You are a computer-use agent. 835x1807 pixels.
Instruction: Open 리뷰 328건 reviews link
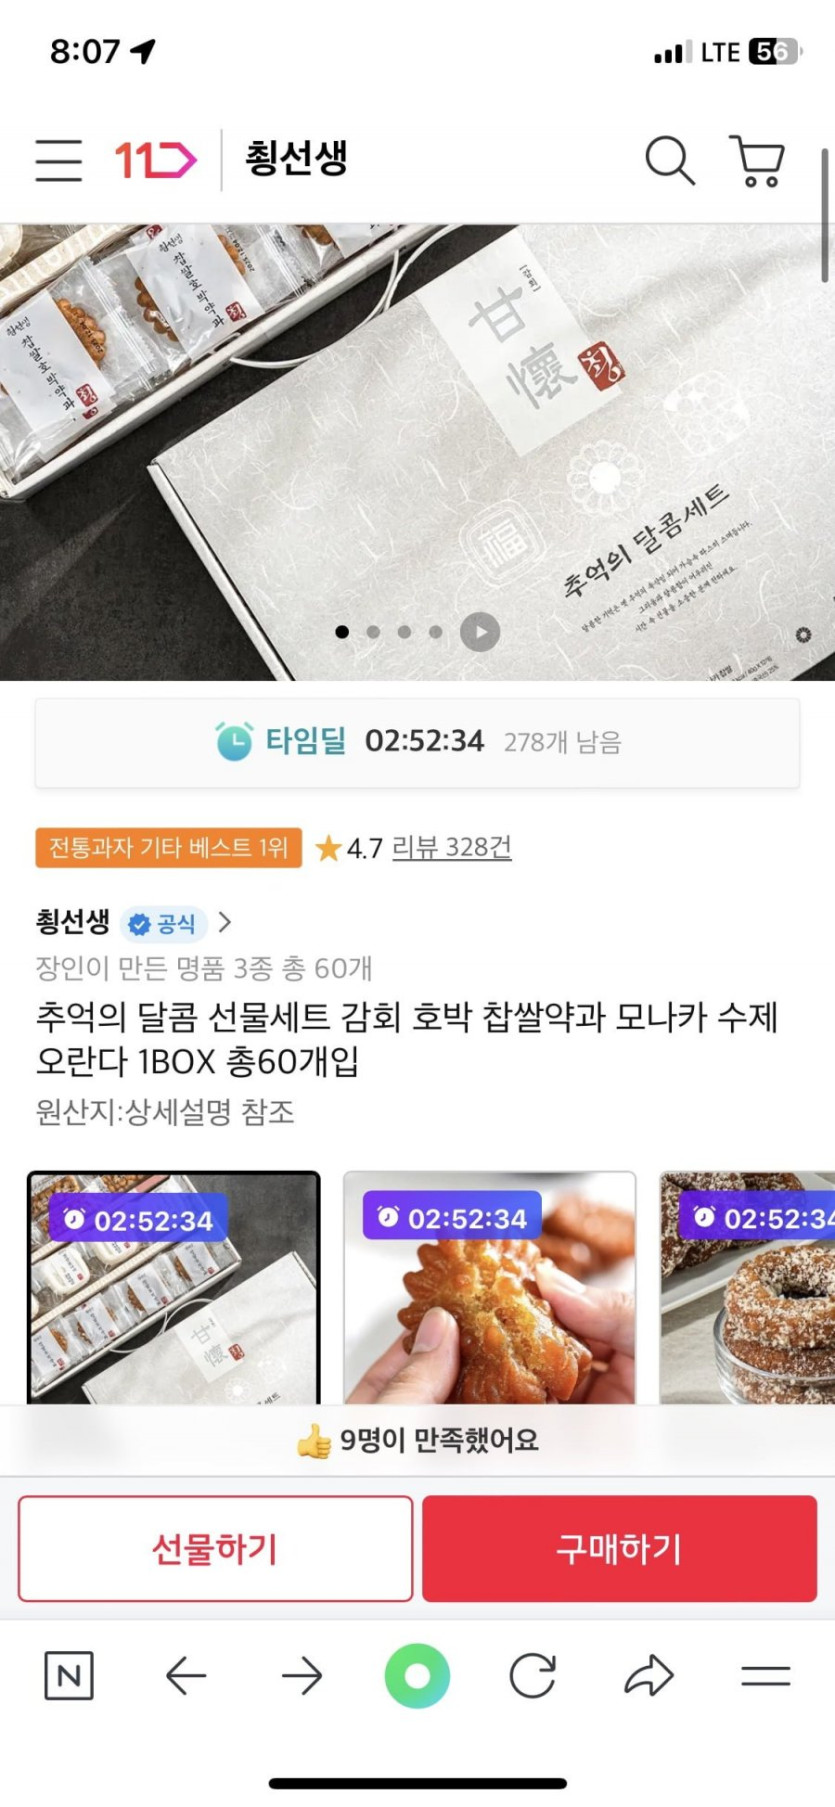click(x=451, y=848)
